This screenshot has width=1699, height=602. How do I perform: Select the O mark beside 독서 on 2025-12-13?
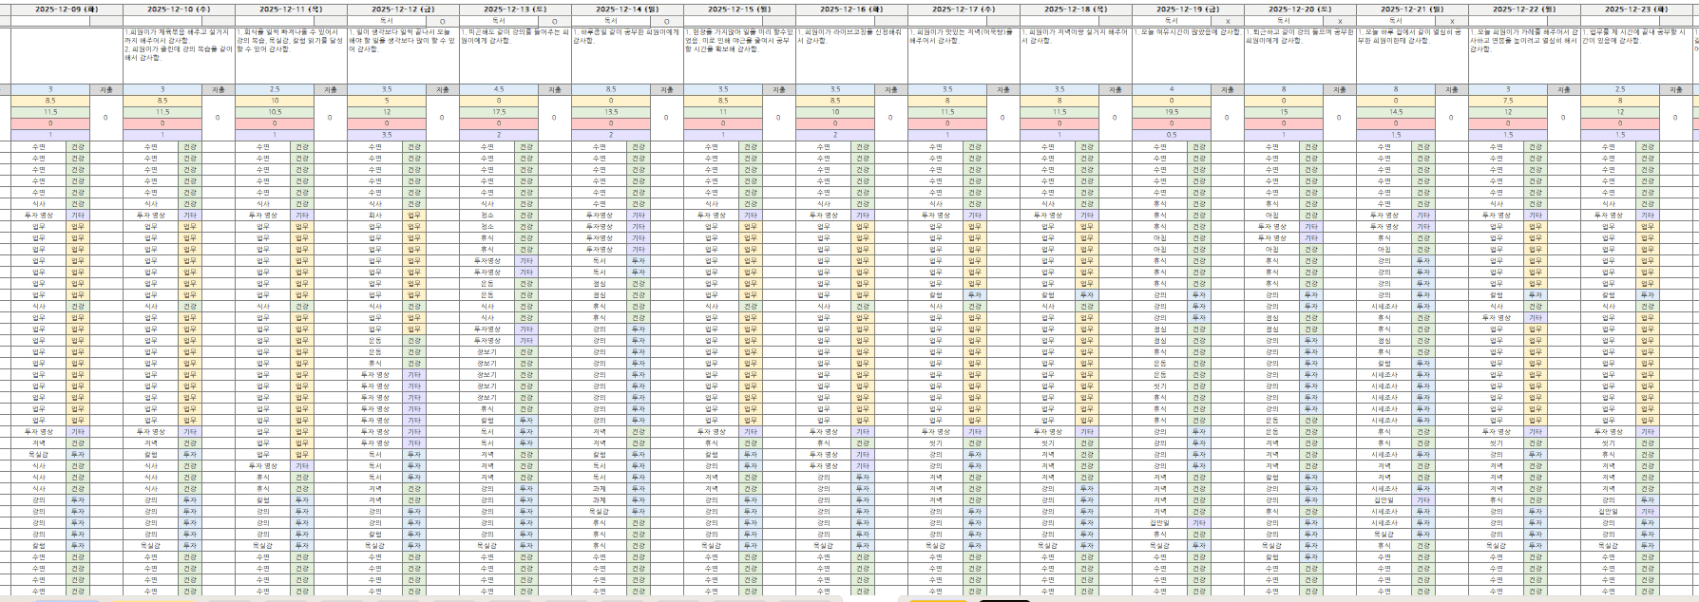pyautogui.click(x=555, y=20)
